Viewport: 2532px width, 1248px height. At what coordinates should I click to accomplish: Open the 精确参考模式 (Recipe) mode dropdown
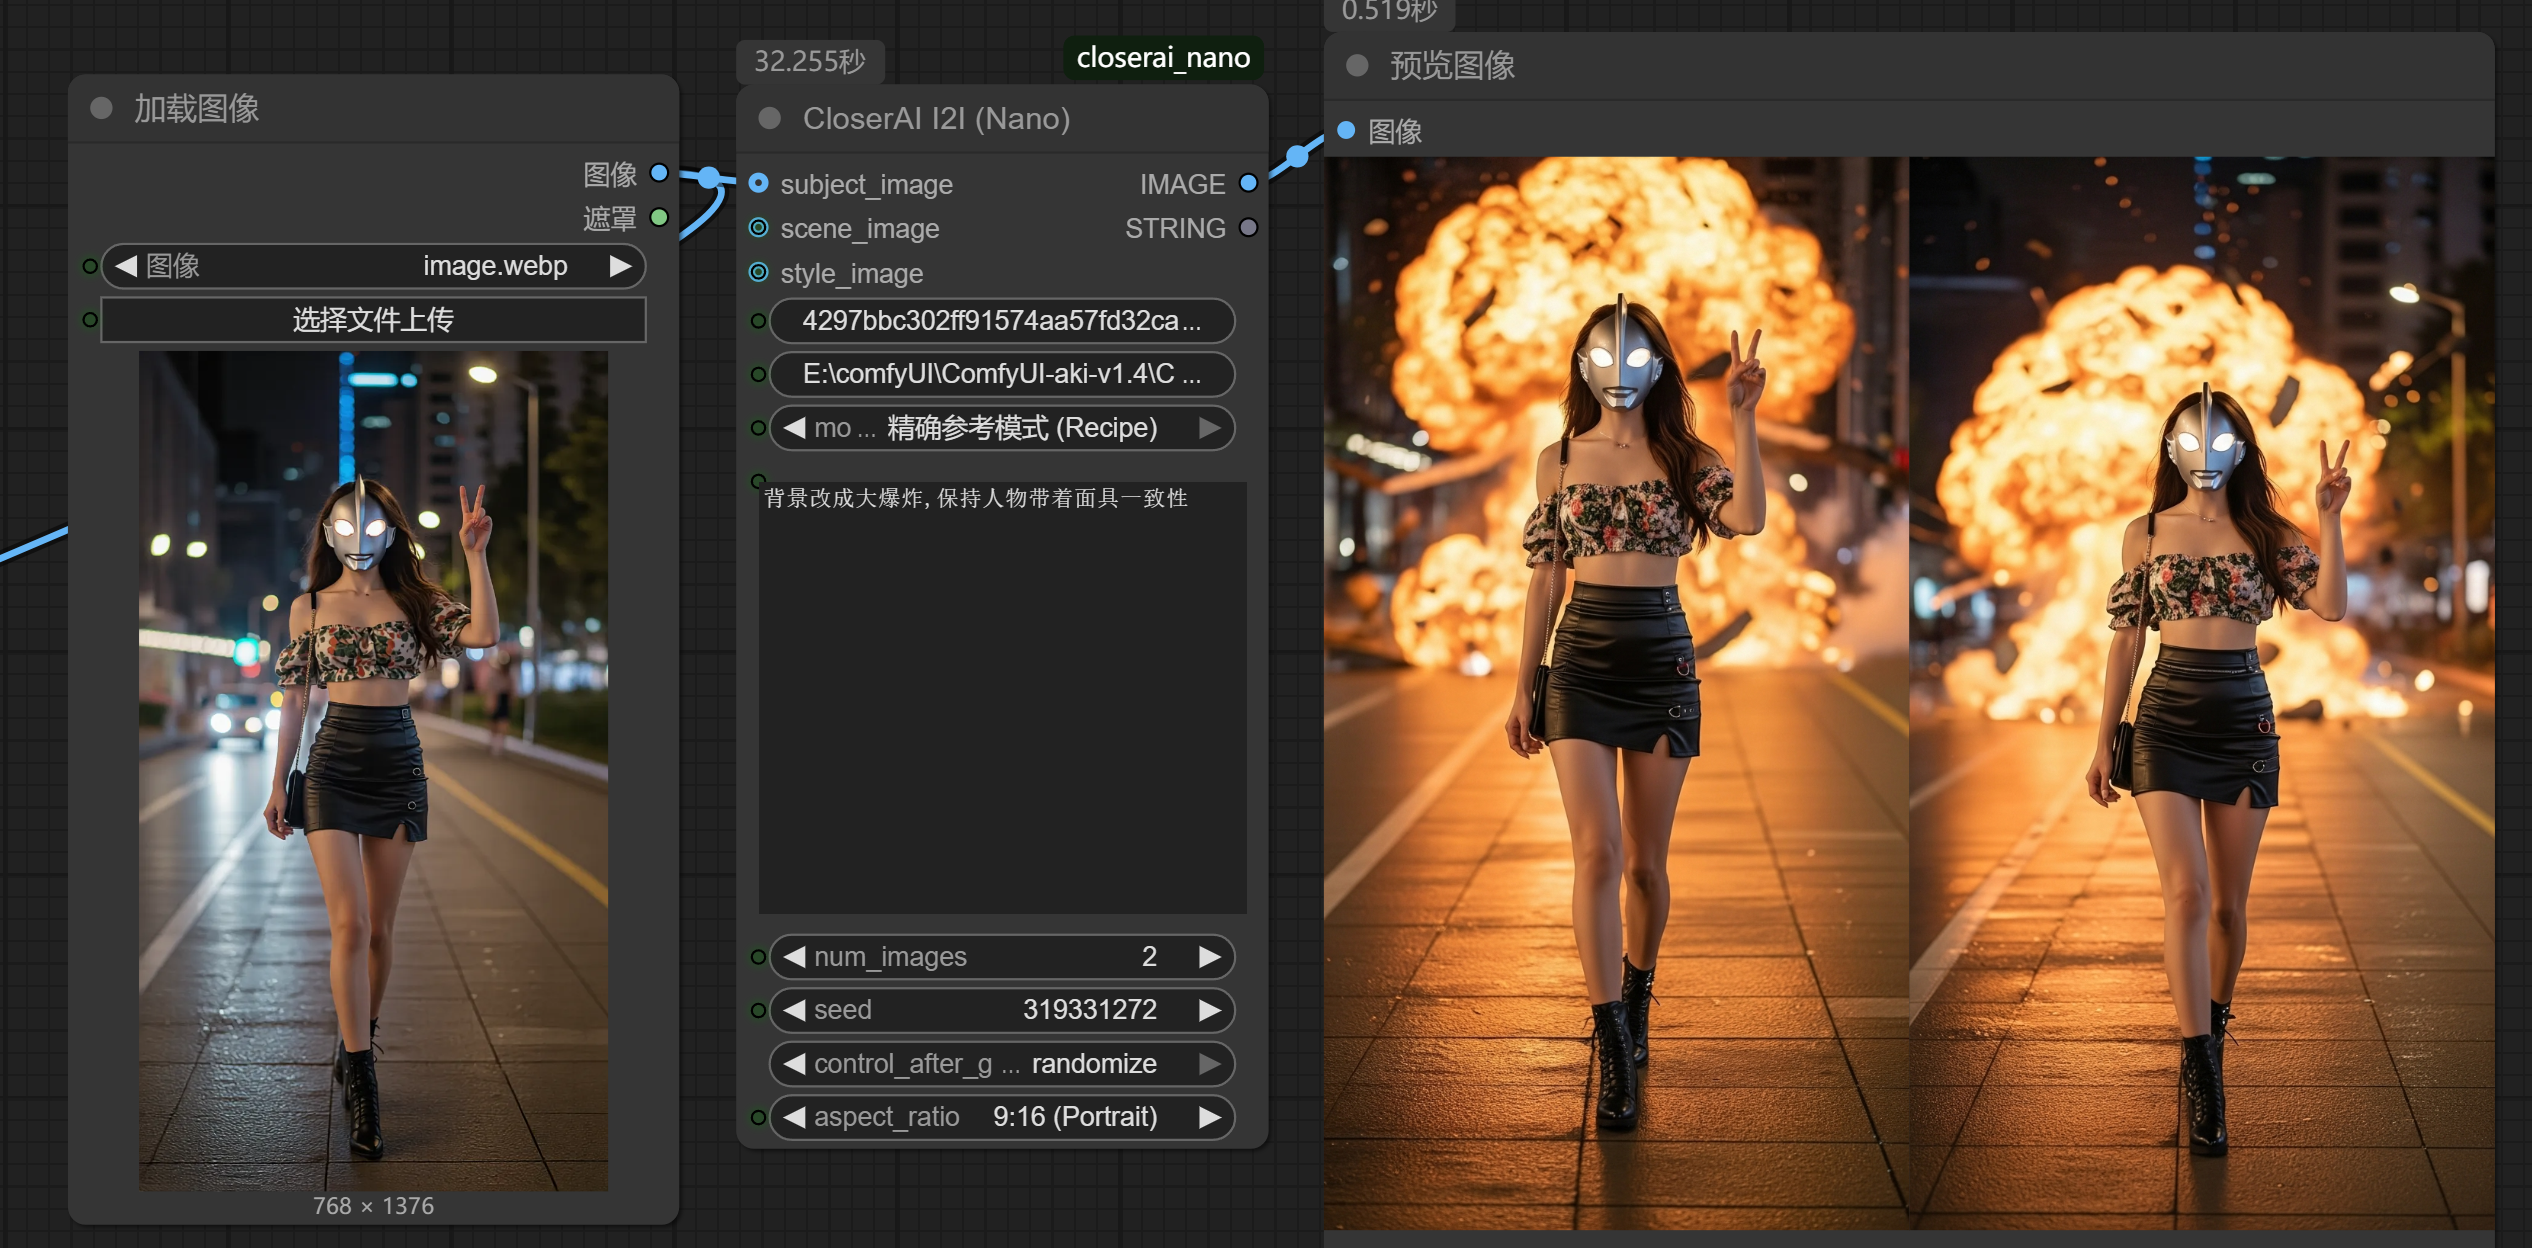[1002, 428]
